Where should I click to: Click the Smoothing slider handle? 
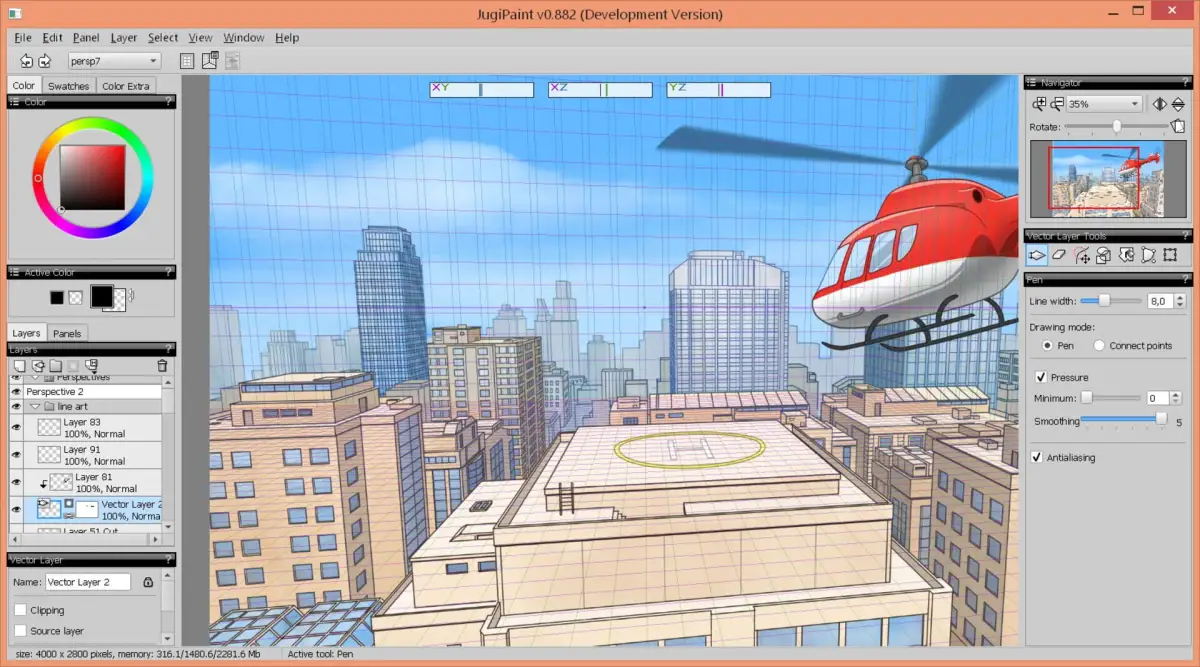click(x=1160, y=421)
